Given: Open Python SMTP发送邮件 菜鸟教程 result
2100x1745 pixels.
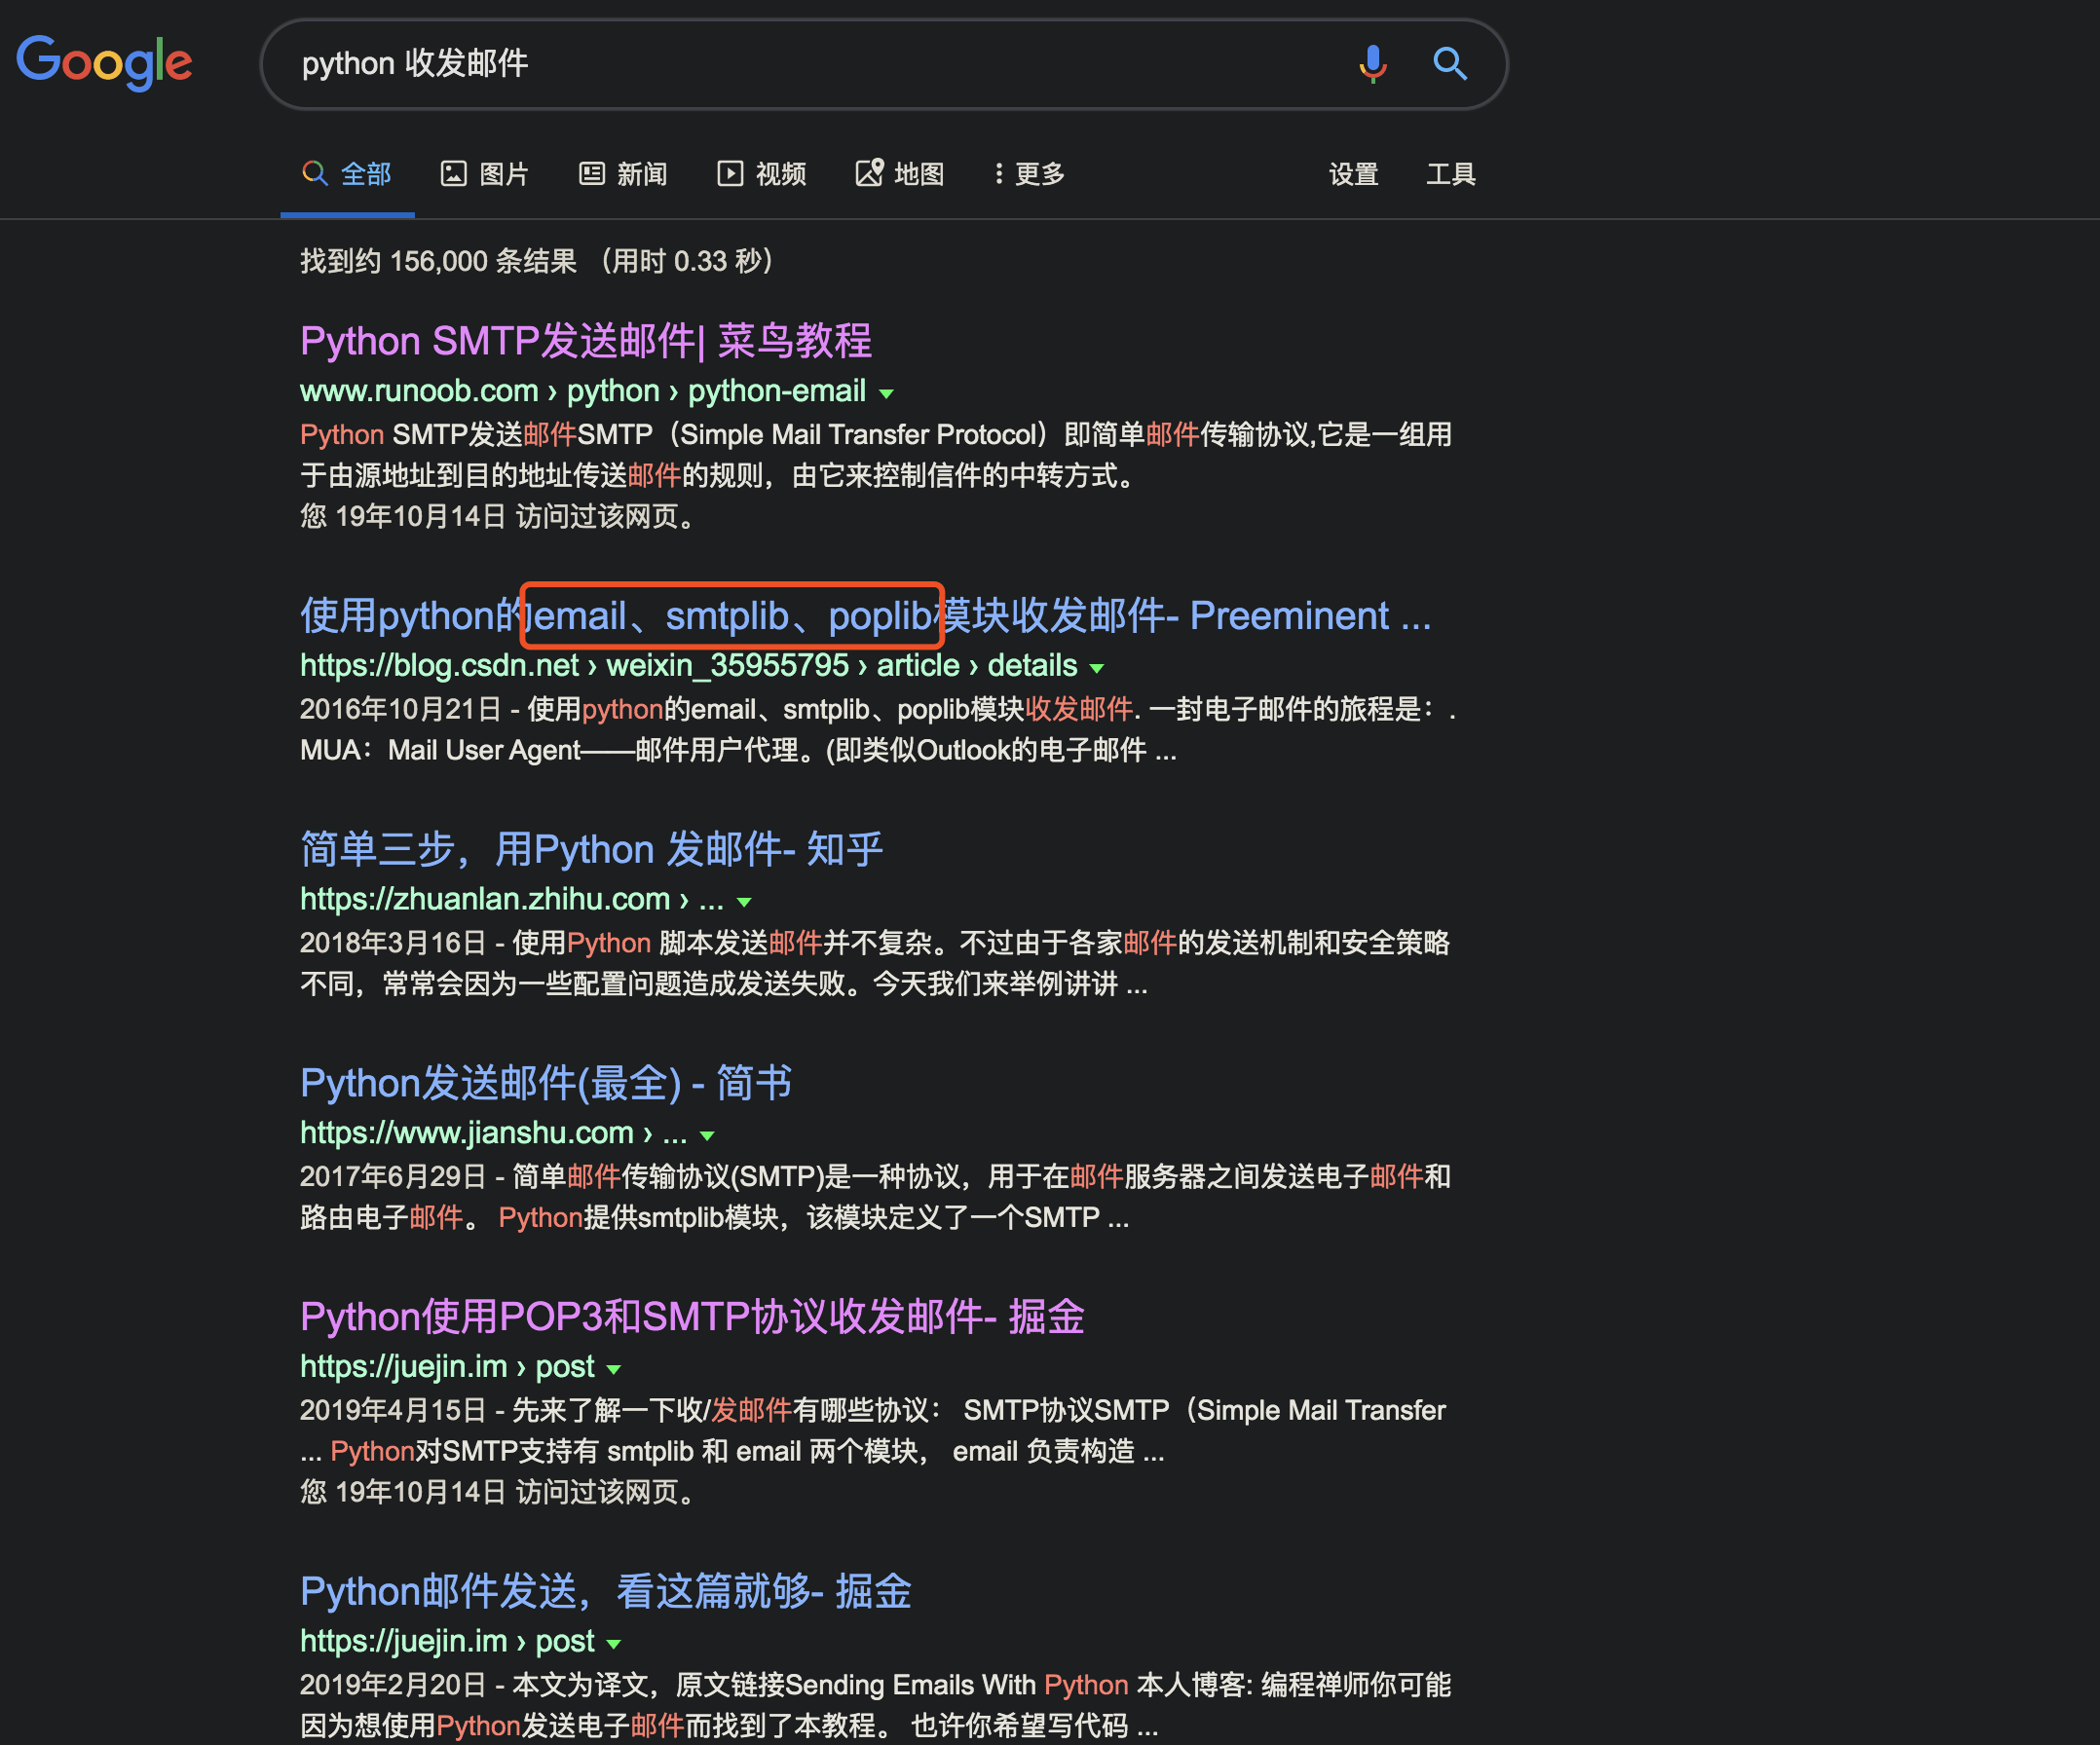Looking at the screenshot, I should (586, 341).
